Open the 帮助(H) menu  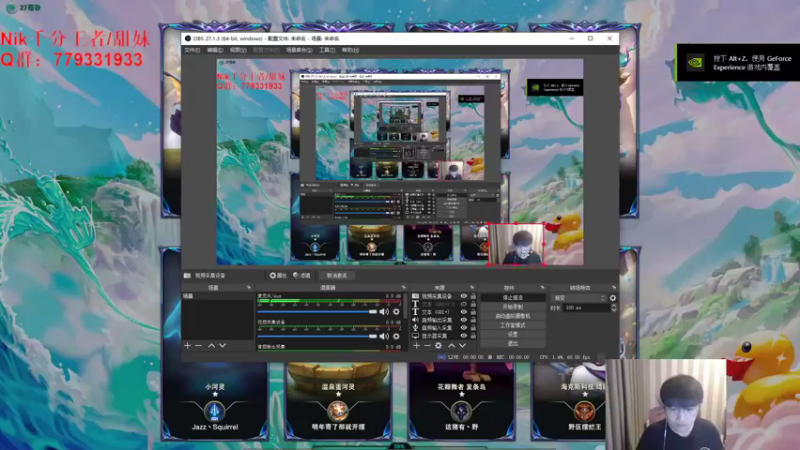[x=350, y=50]
